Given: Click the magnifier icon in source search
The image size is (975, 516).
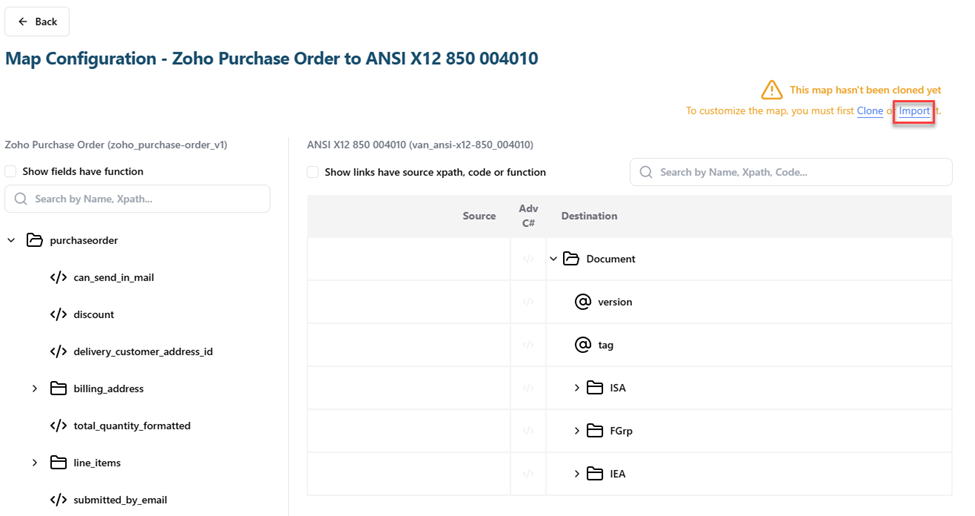Looking at the screenshot, I should click(x=21, y=199).
